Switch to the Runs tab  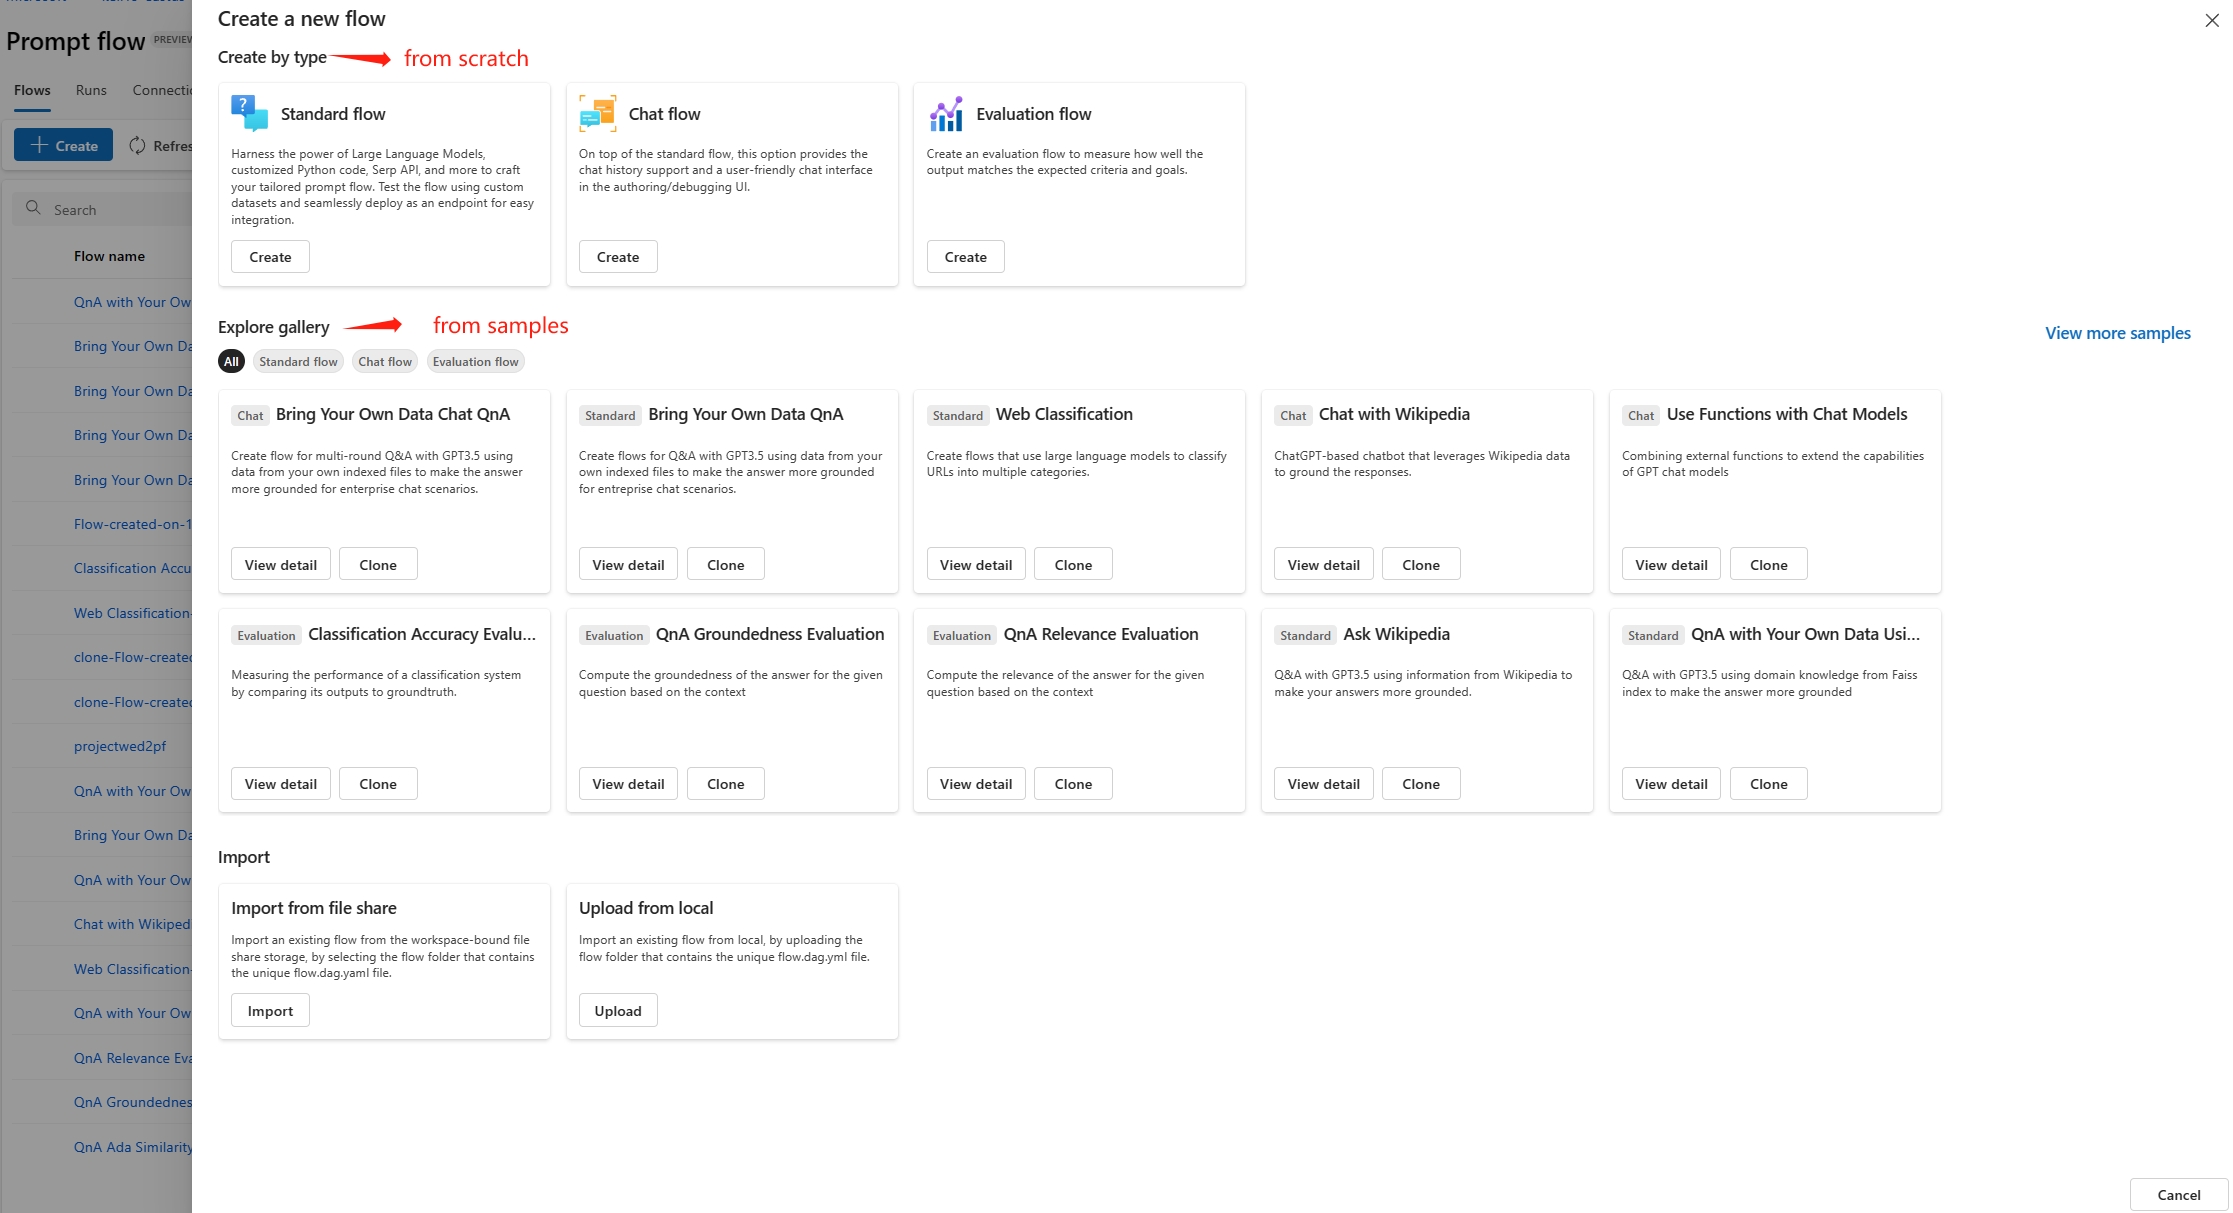[91, 90]
